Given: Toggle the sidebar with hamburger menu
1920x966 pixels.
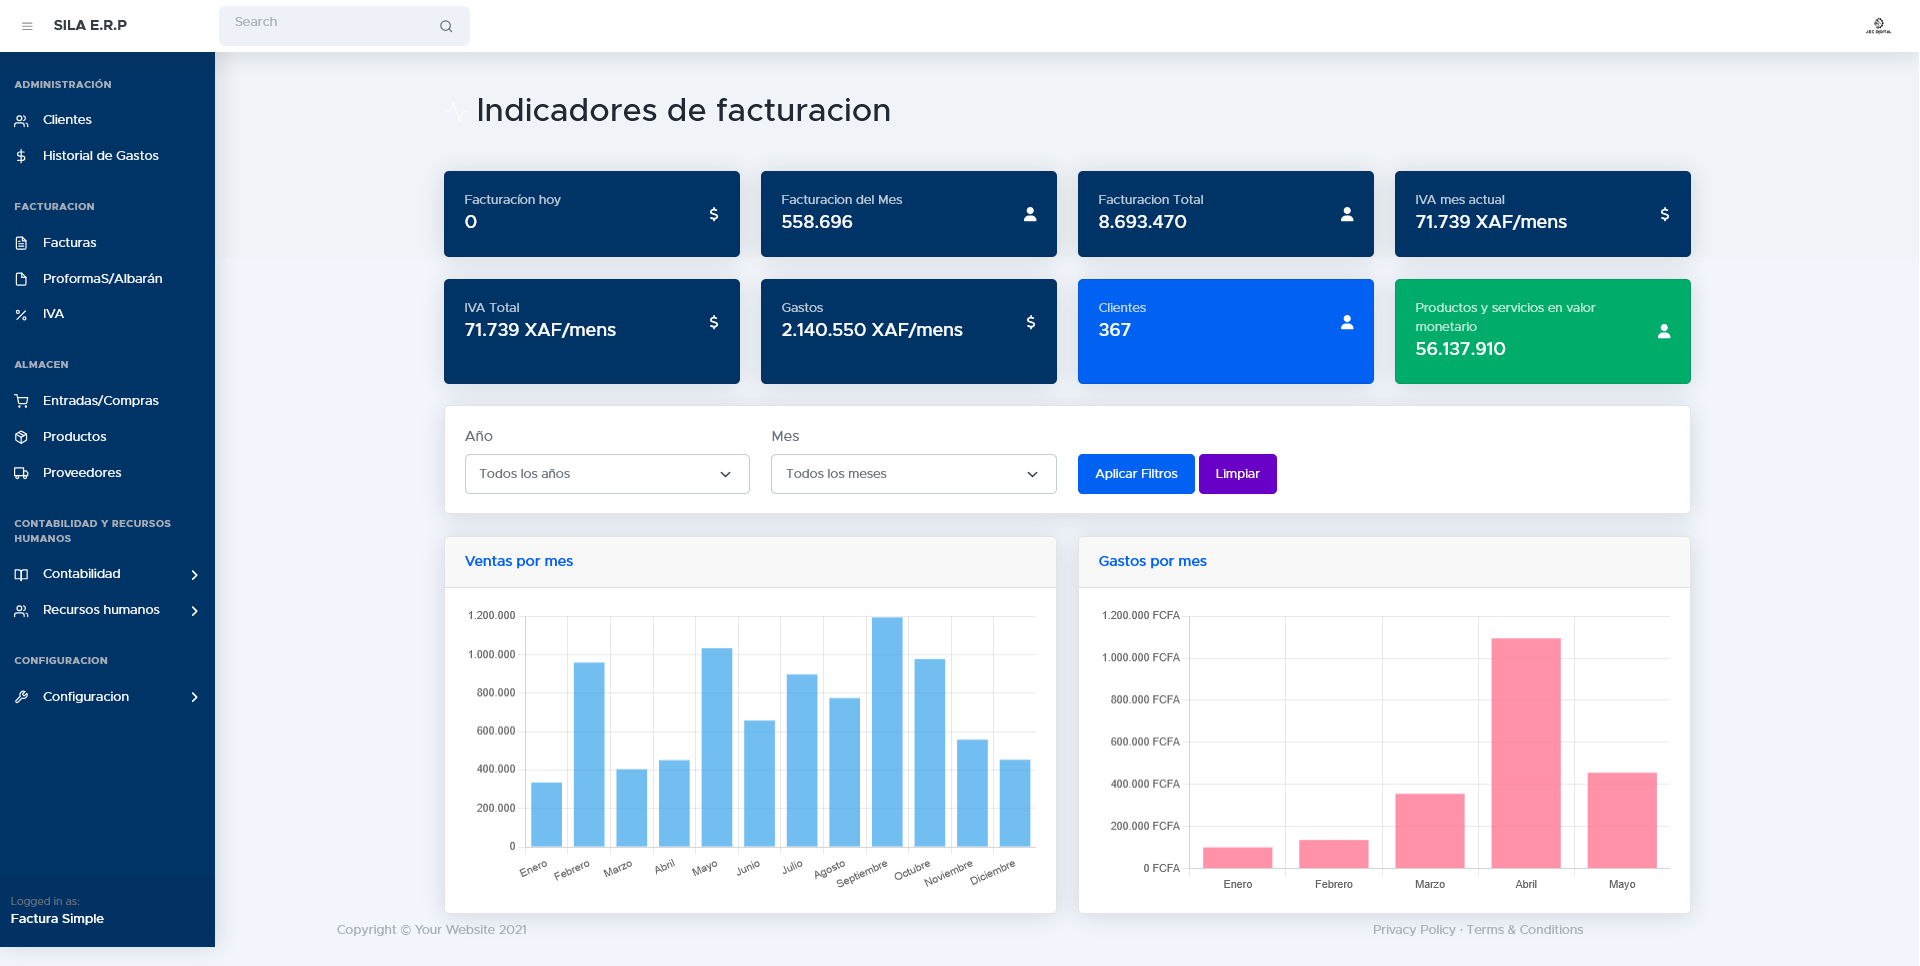Looking at the screenshot, I should coord(27,26).
